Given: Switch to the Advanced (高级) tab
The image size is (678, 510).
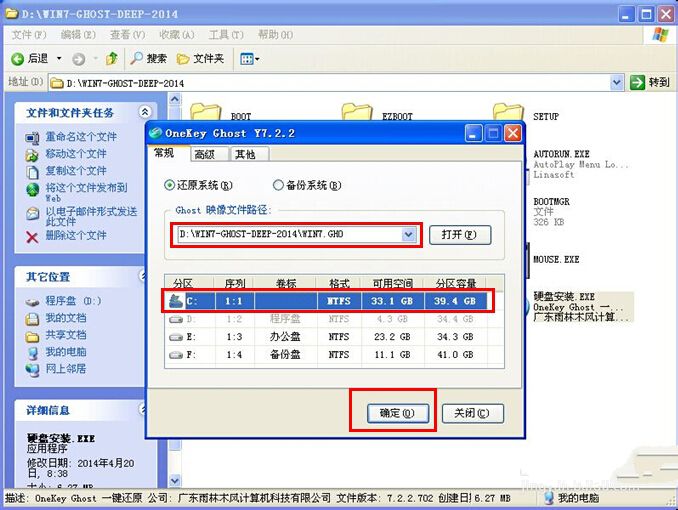Looking at the screenshot, I should click(205, 154).
